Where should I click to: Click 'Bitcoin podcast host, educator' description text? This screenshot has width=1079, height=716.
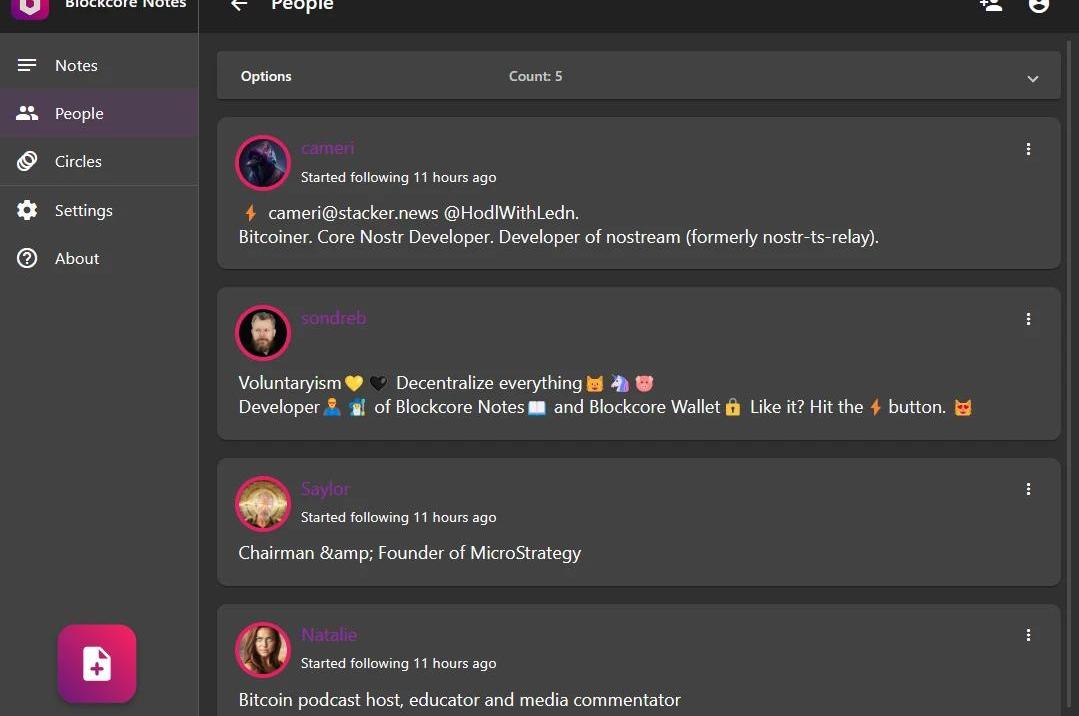coord(460,699)
